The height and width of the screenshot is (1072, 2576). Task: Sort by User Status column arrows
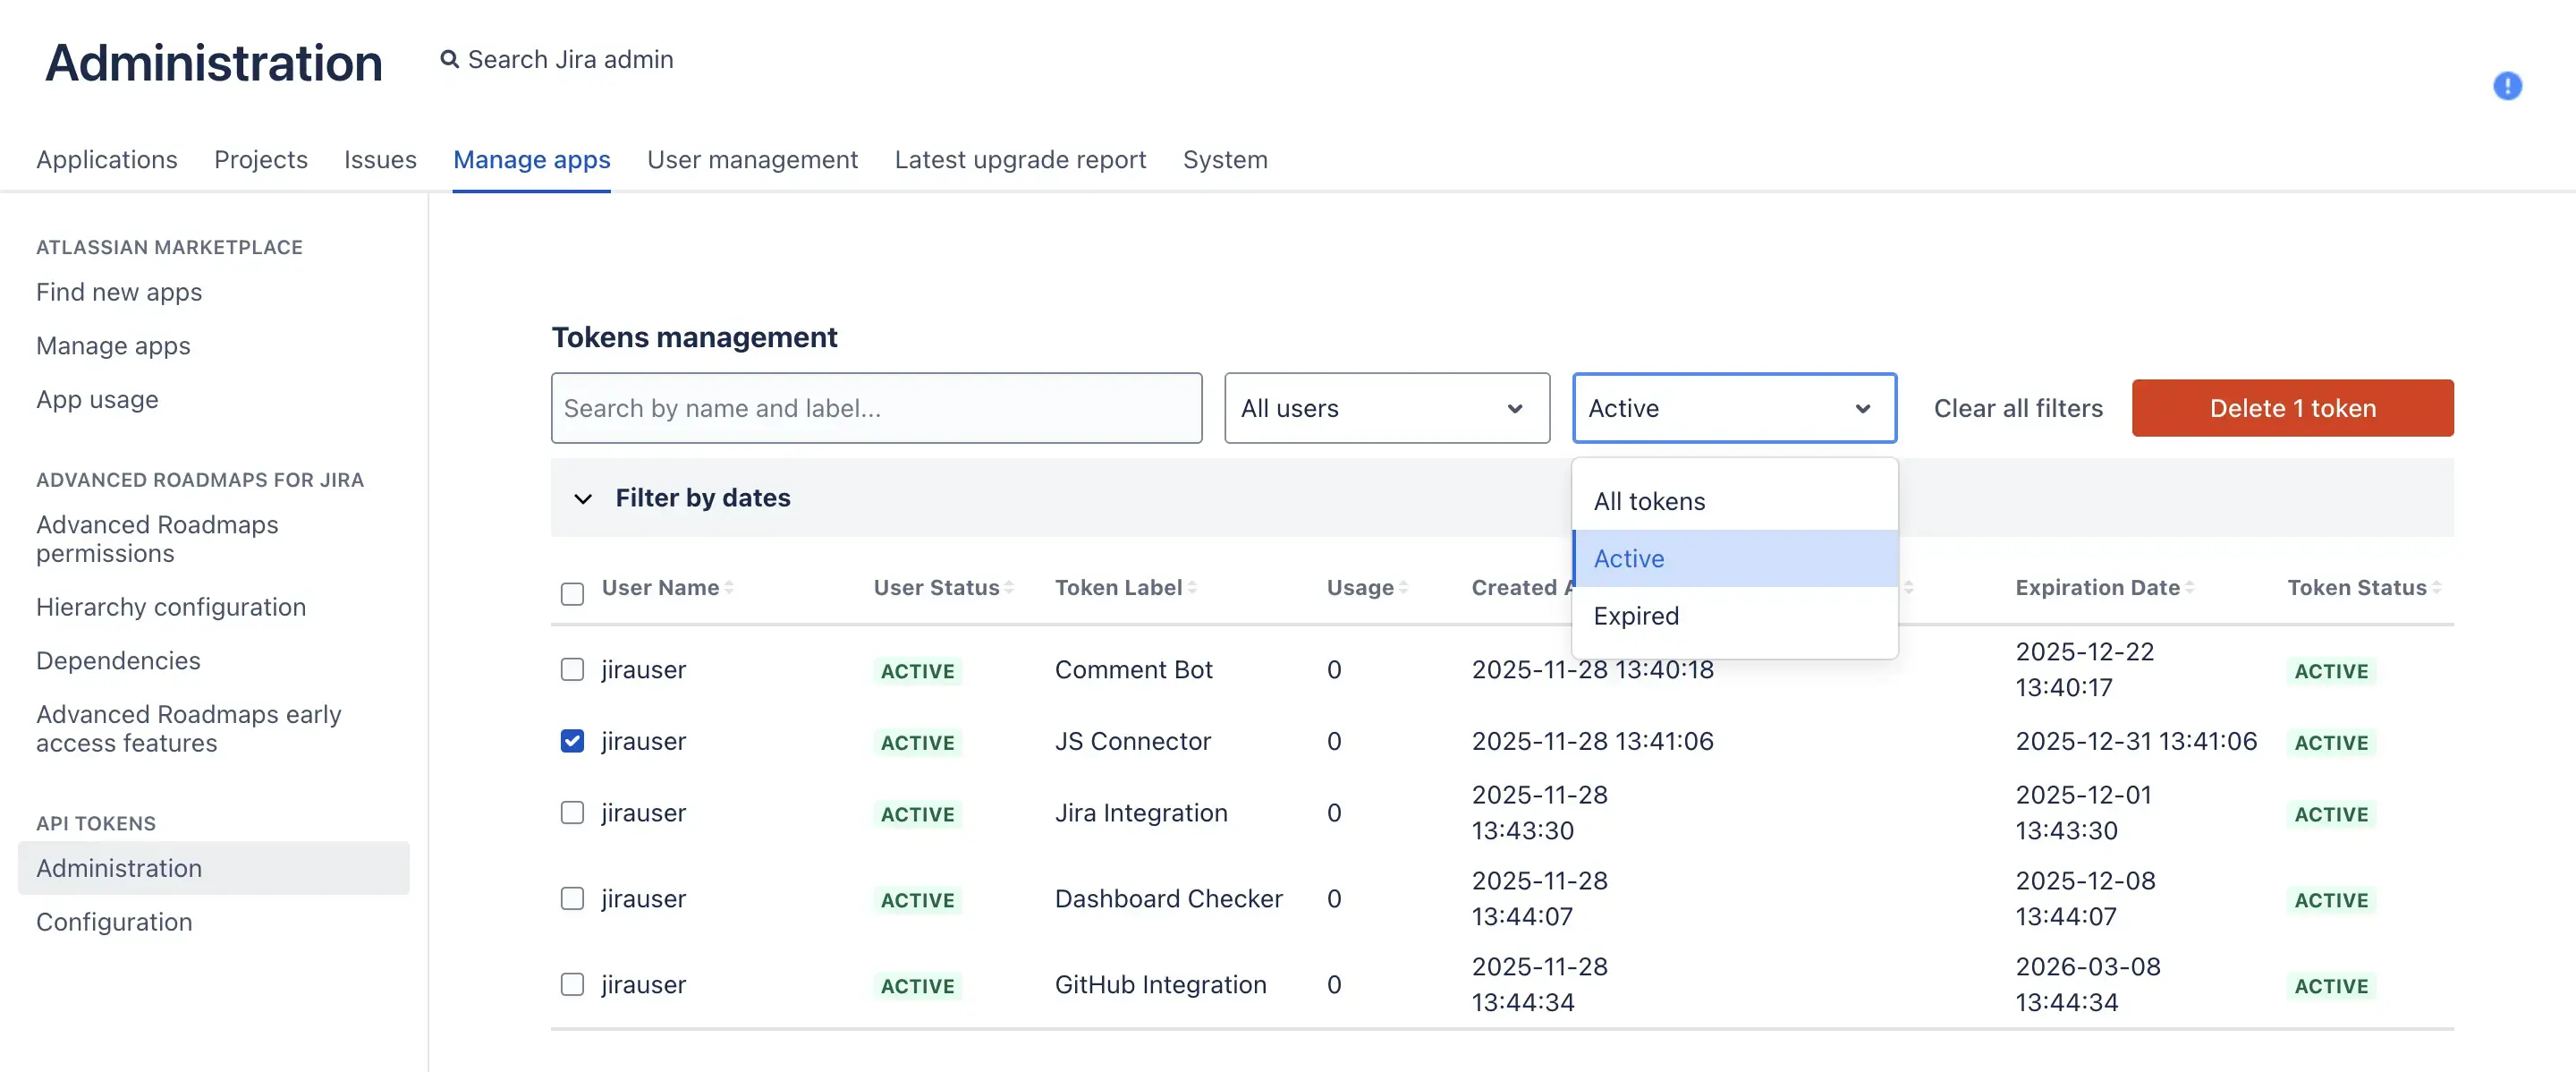[x=1009, y=588]
